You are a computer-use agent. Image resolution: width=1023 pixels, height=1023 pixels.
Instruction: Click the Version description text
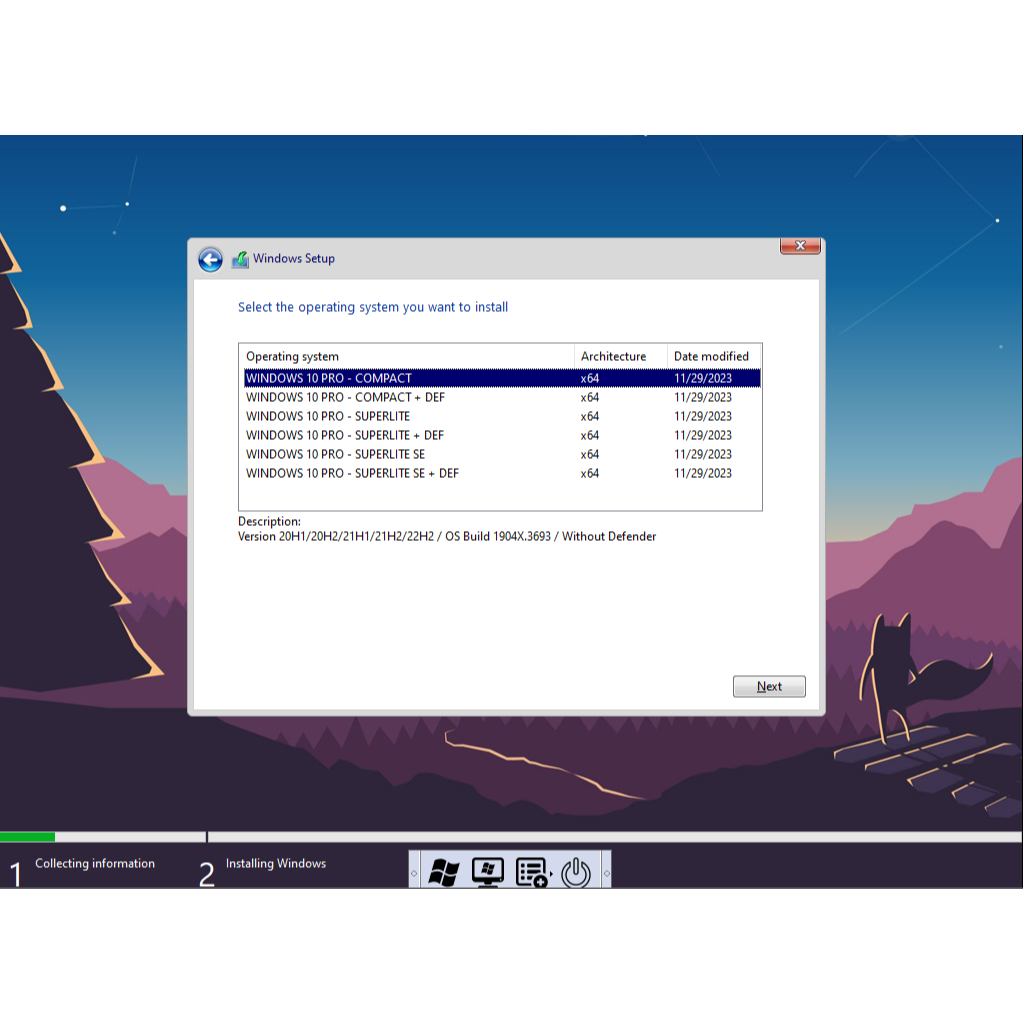tap(447, 536)
